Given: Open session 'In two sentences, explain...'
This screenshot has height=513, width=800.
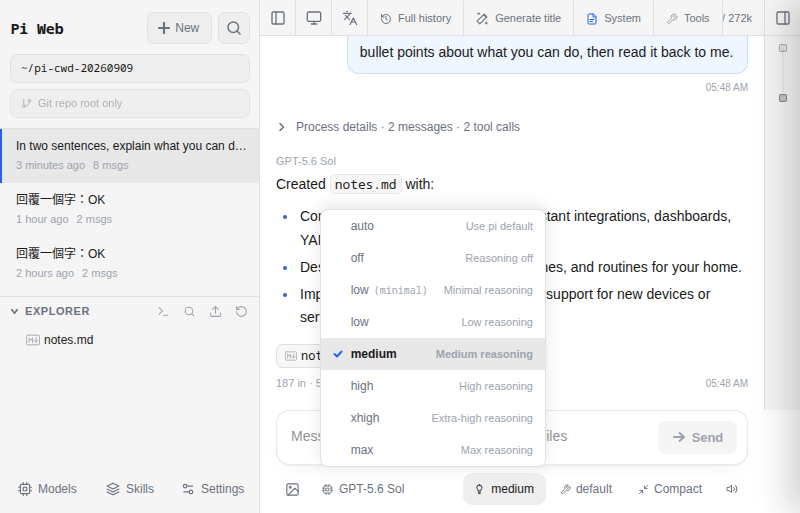Looking at the screenshot, I should coord(130,156).
